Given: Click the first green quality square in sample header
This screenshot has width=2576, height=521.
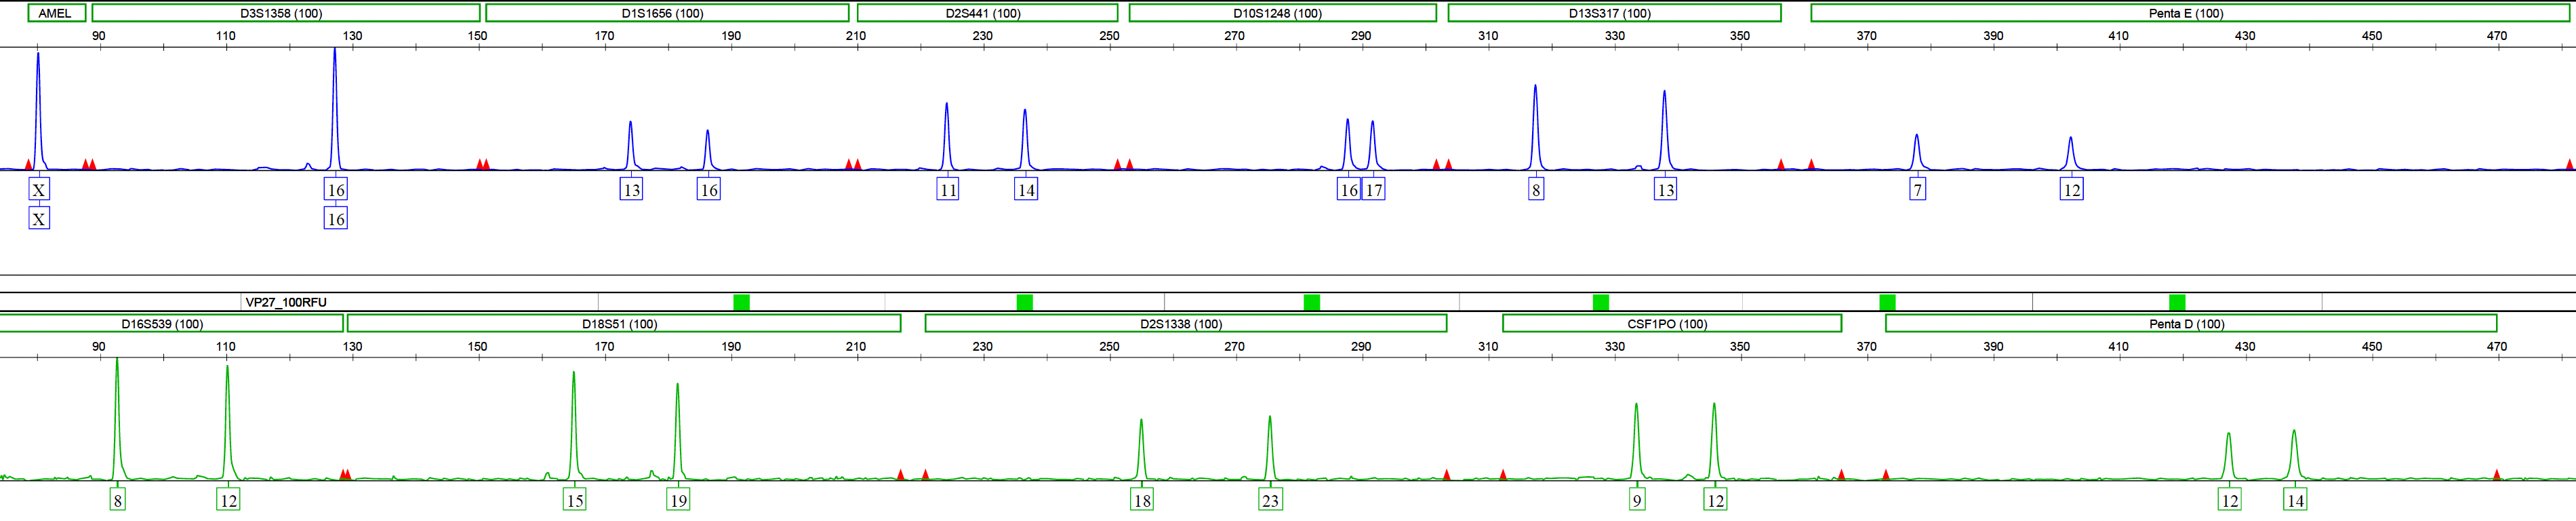Looking at the screenshot, I should tap(741, 302).
